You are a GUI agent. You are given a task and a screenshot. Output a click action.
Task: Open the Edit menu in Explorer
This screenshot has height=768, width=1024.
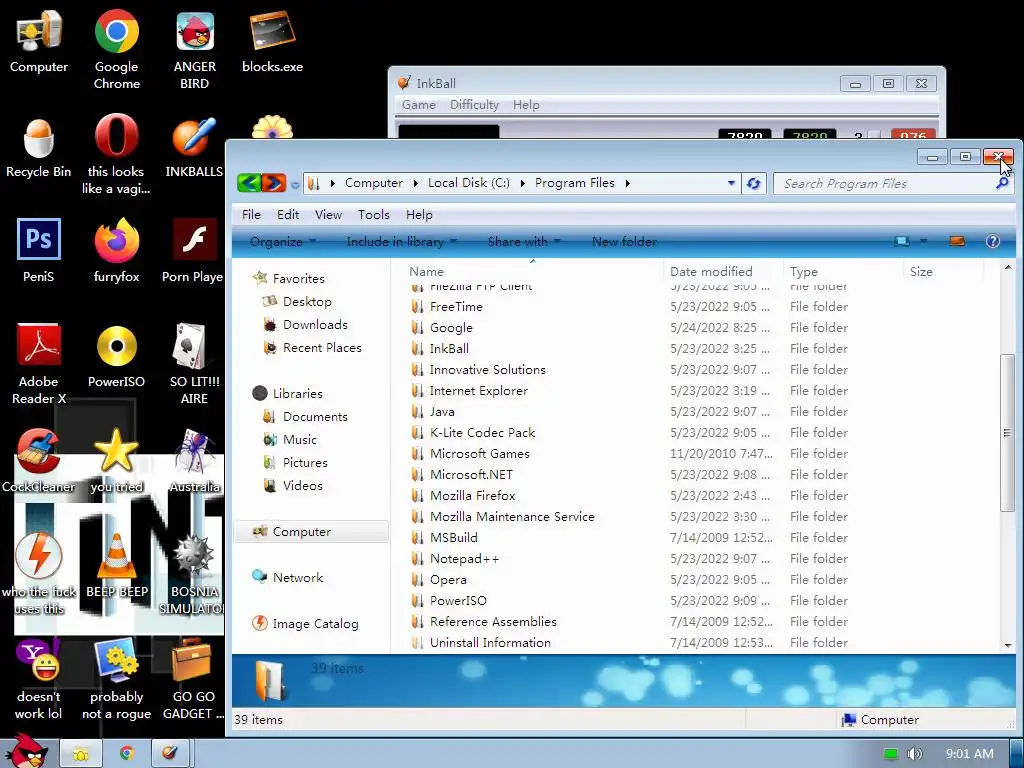[x=287, y=215]
